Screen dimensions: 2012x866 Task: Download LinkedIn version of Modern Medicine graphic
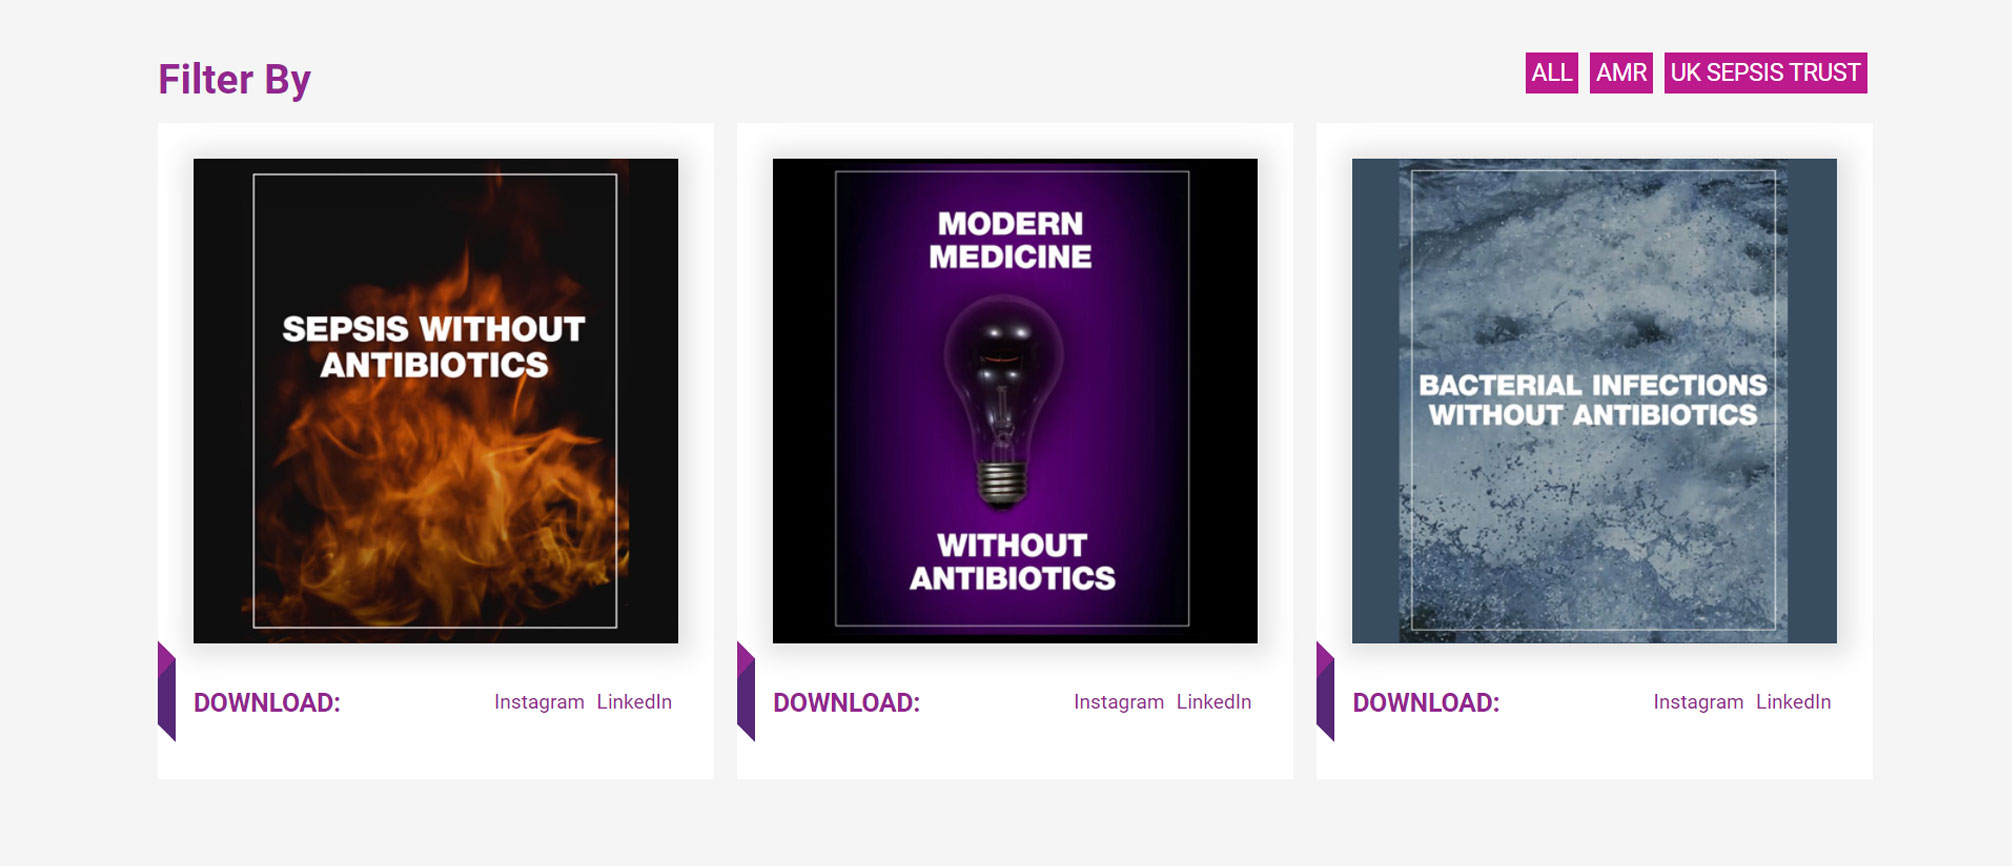pyautogui.click(x=1213, y=702)
